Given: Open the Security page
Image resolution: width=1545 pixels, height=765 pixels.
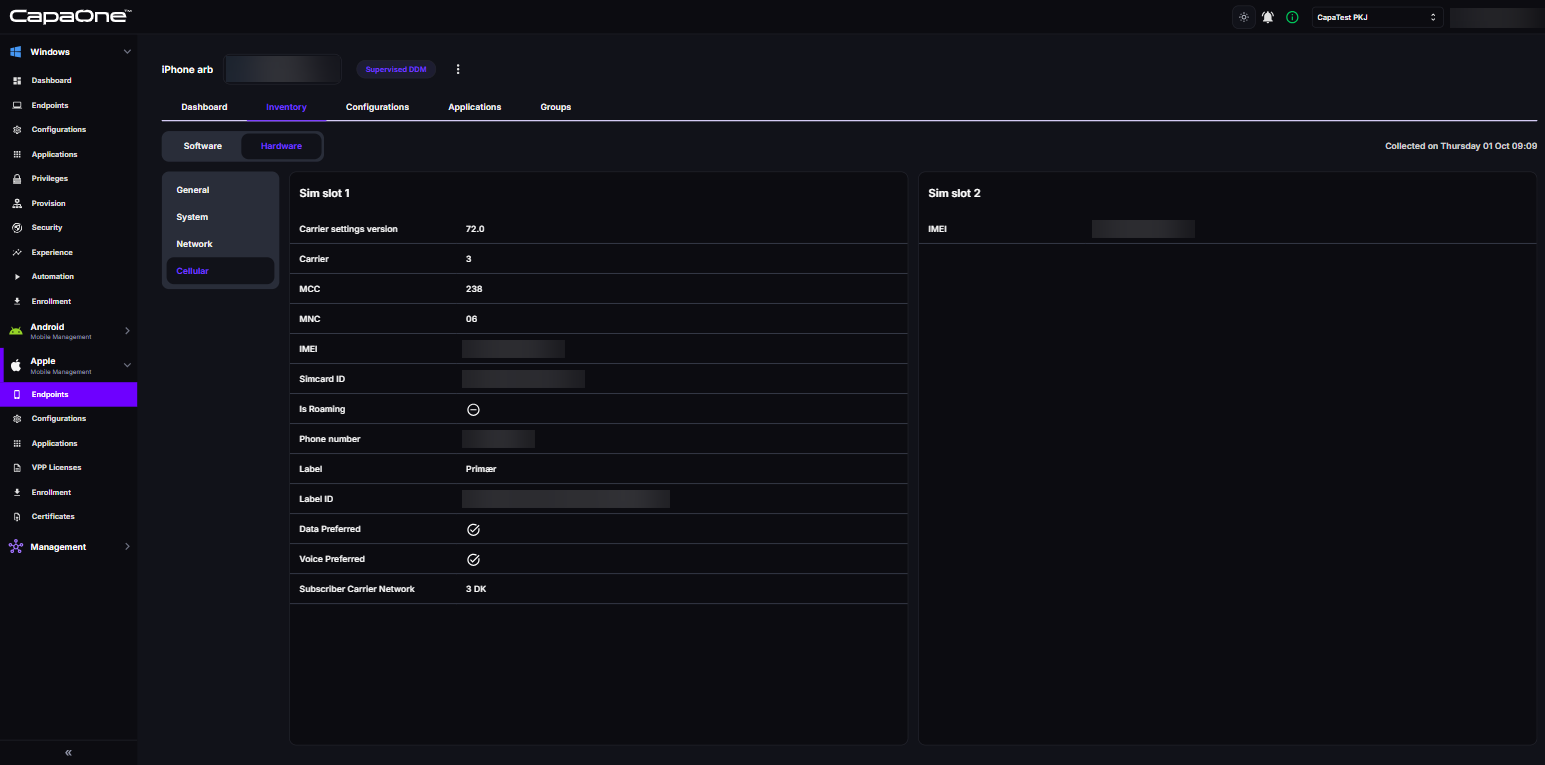Looking at the screenshot, I should [47, 227].
